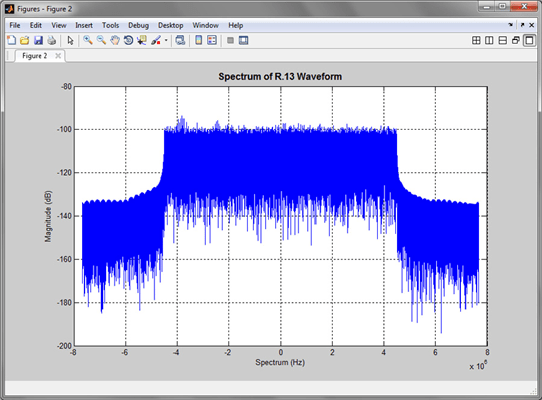The height and width of the screenshot is (400, 542).
Task: Click the New Figure icon
Action: point(11,40)
